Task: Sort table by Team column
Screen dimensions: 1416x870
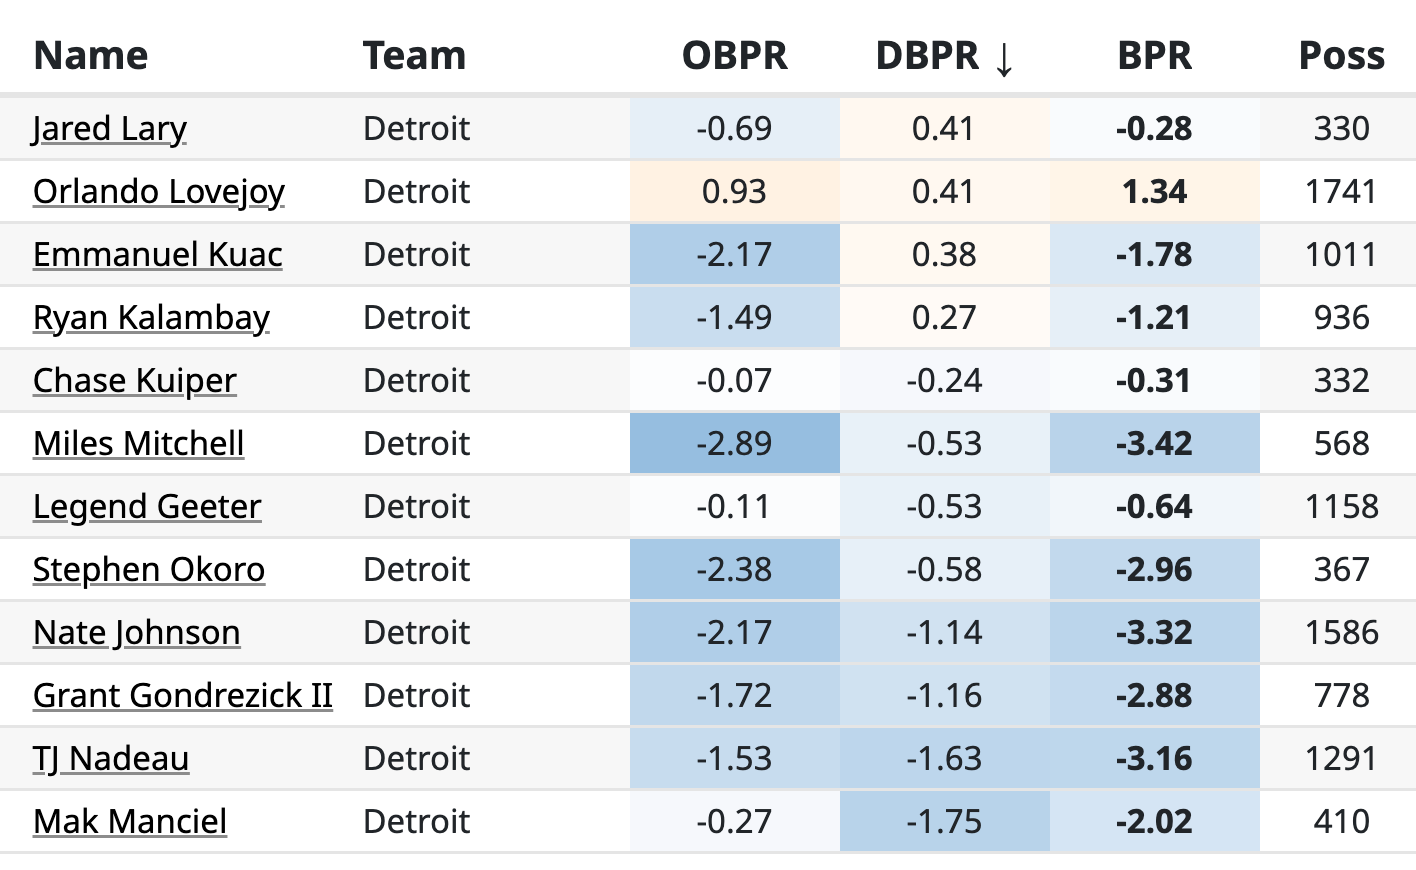Action: tap(414, 56)
